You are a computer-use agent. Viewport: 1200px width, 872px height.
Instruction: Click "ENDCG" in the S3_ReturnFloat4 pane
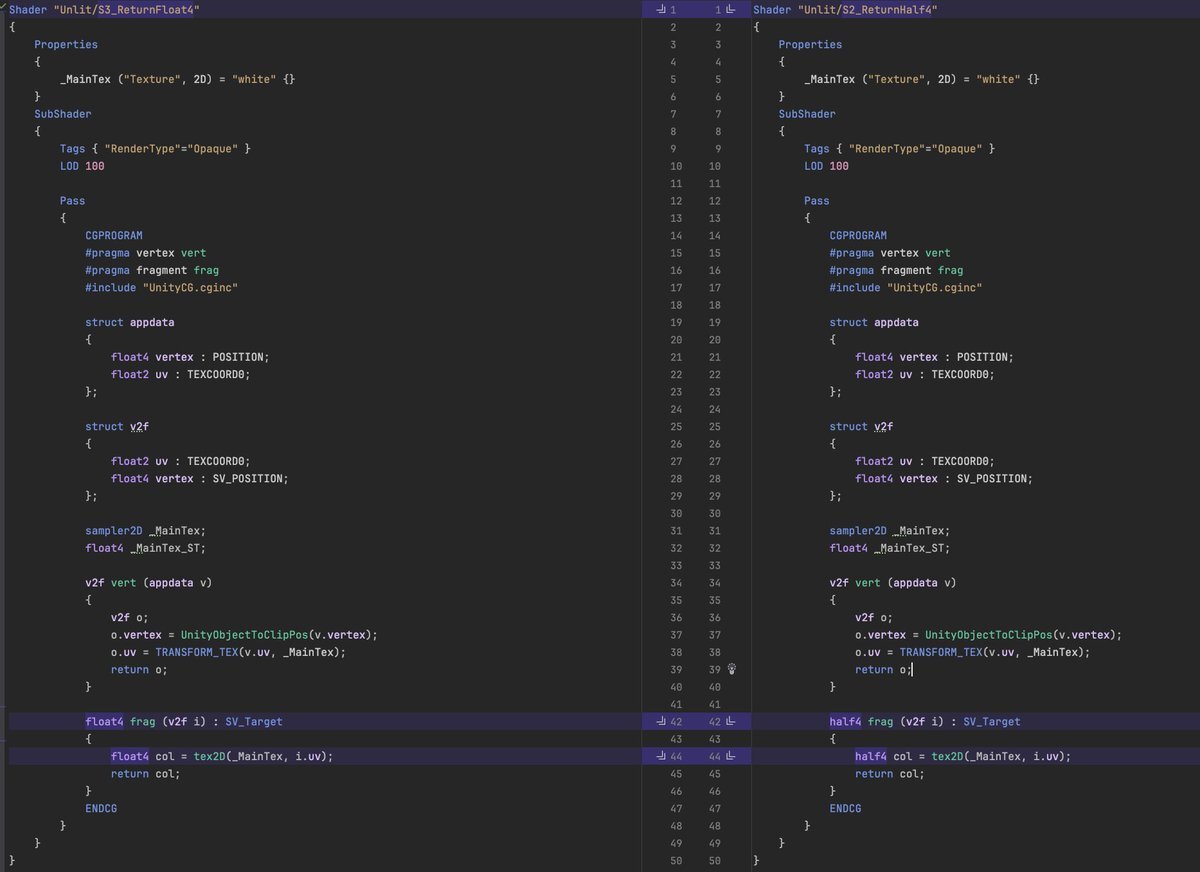tap(101, 808)
